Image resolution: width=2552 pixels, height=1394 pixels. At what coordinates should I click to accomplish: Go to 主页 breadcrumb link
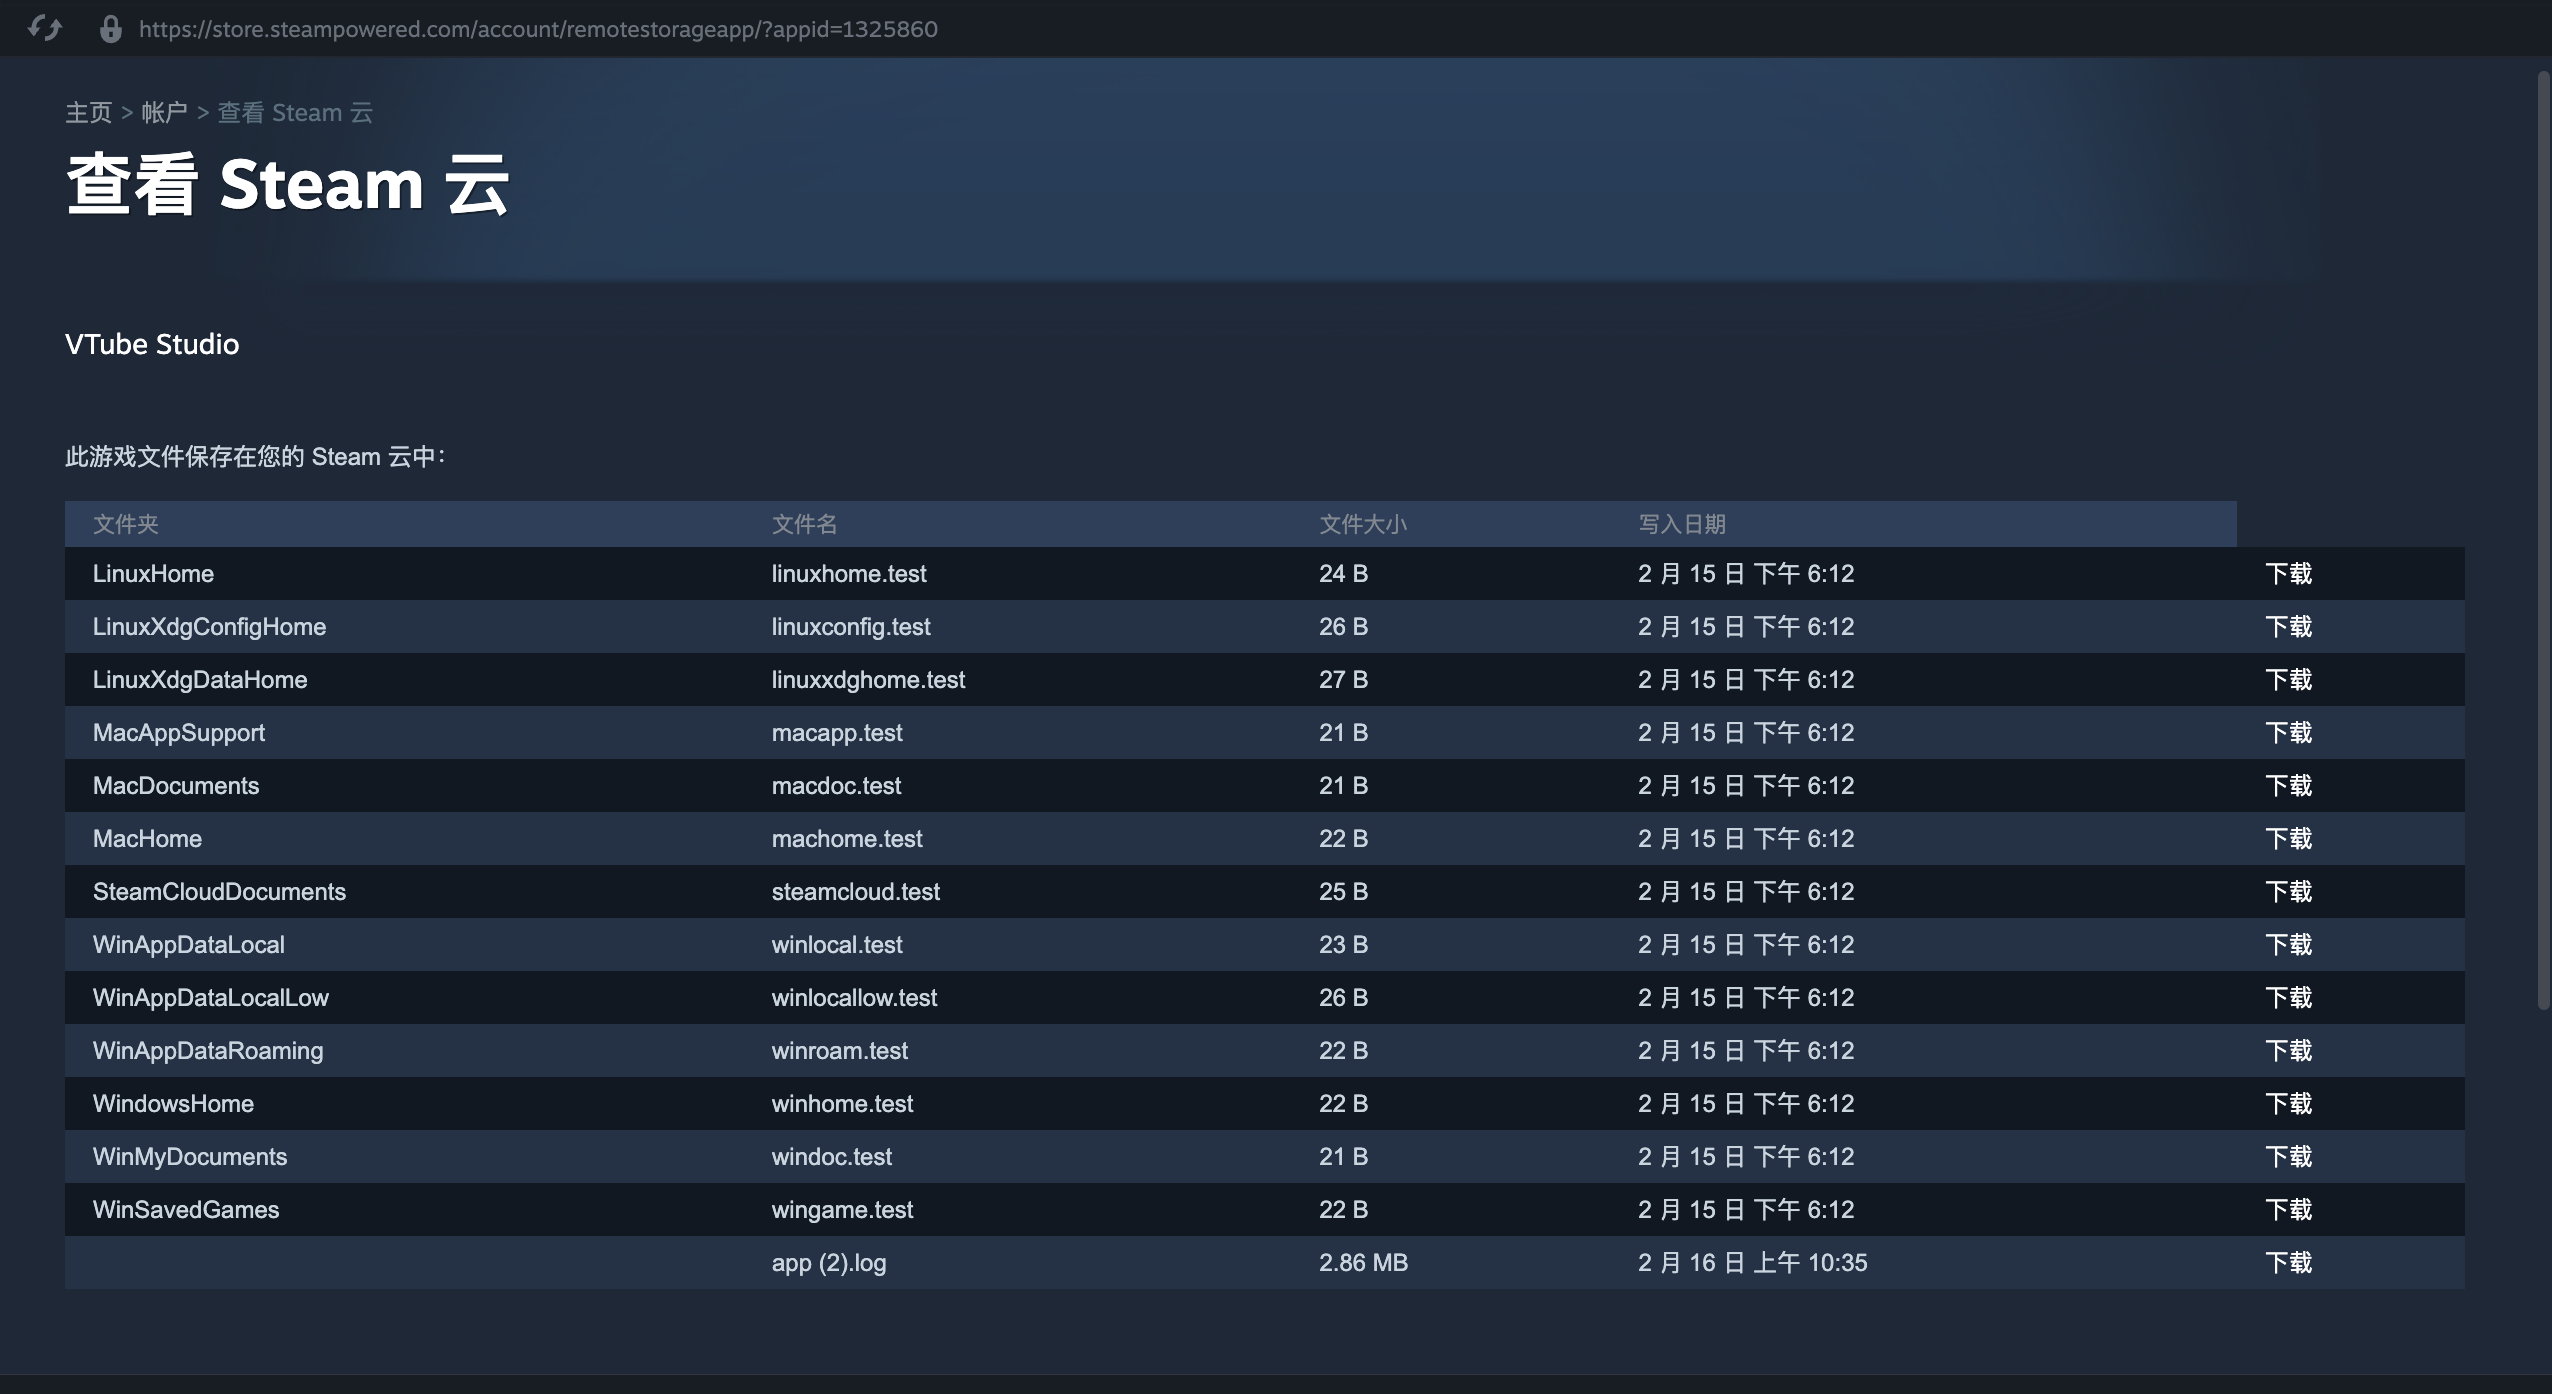click(89, 112)
